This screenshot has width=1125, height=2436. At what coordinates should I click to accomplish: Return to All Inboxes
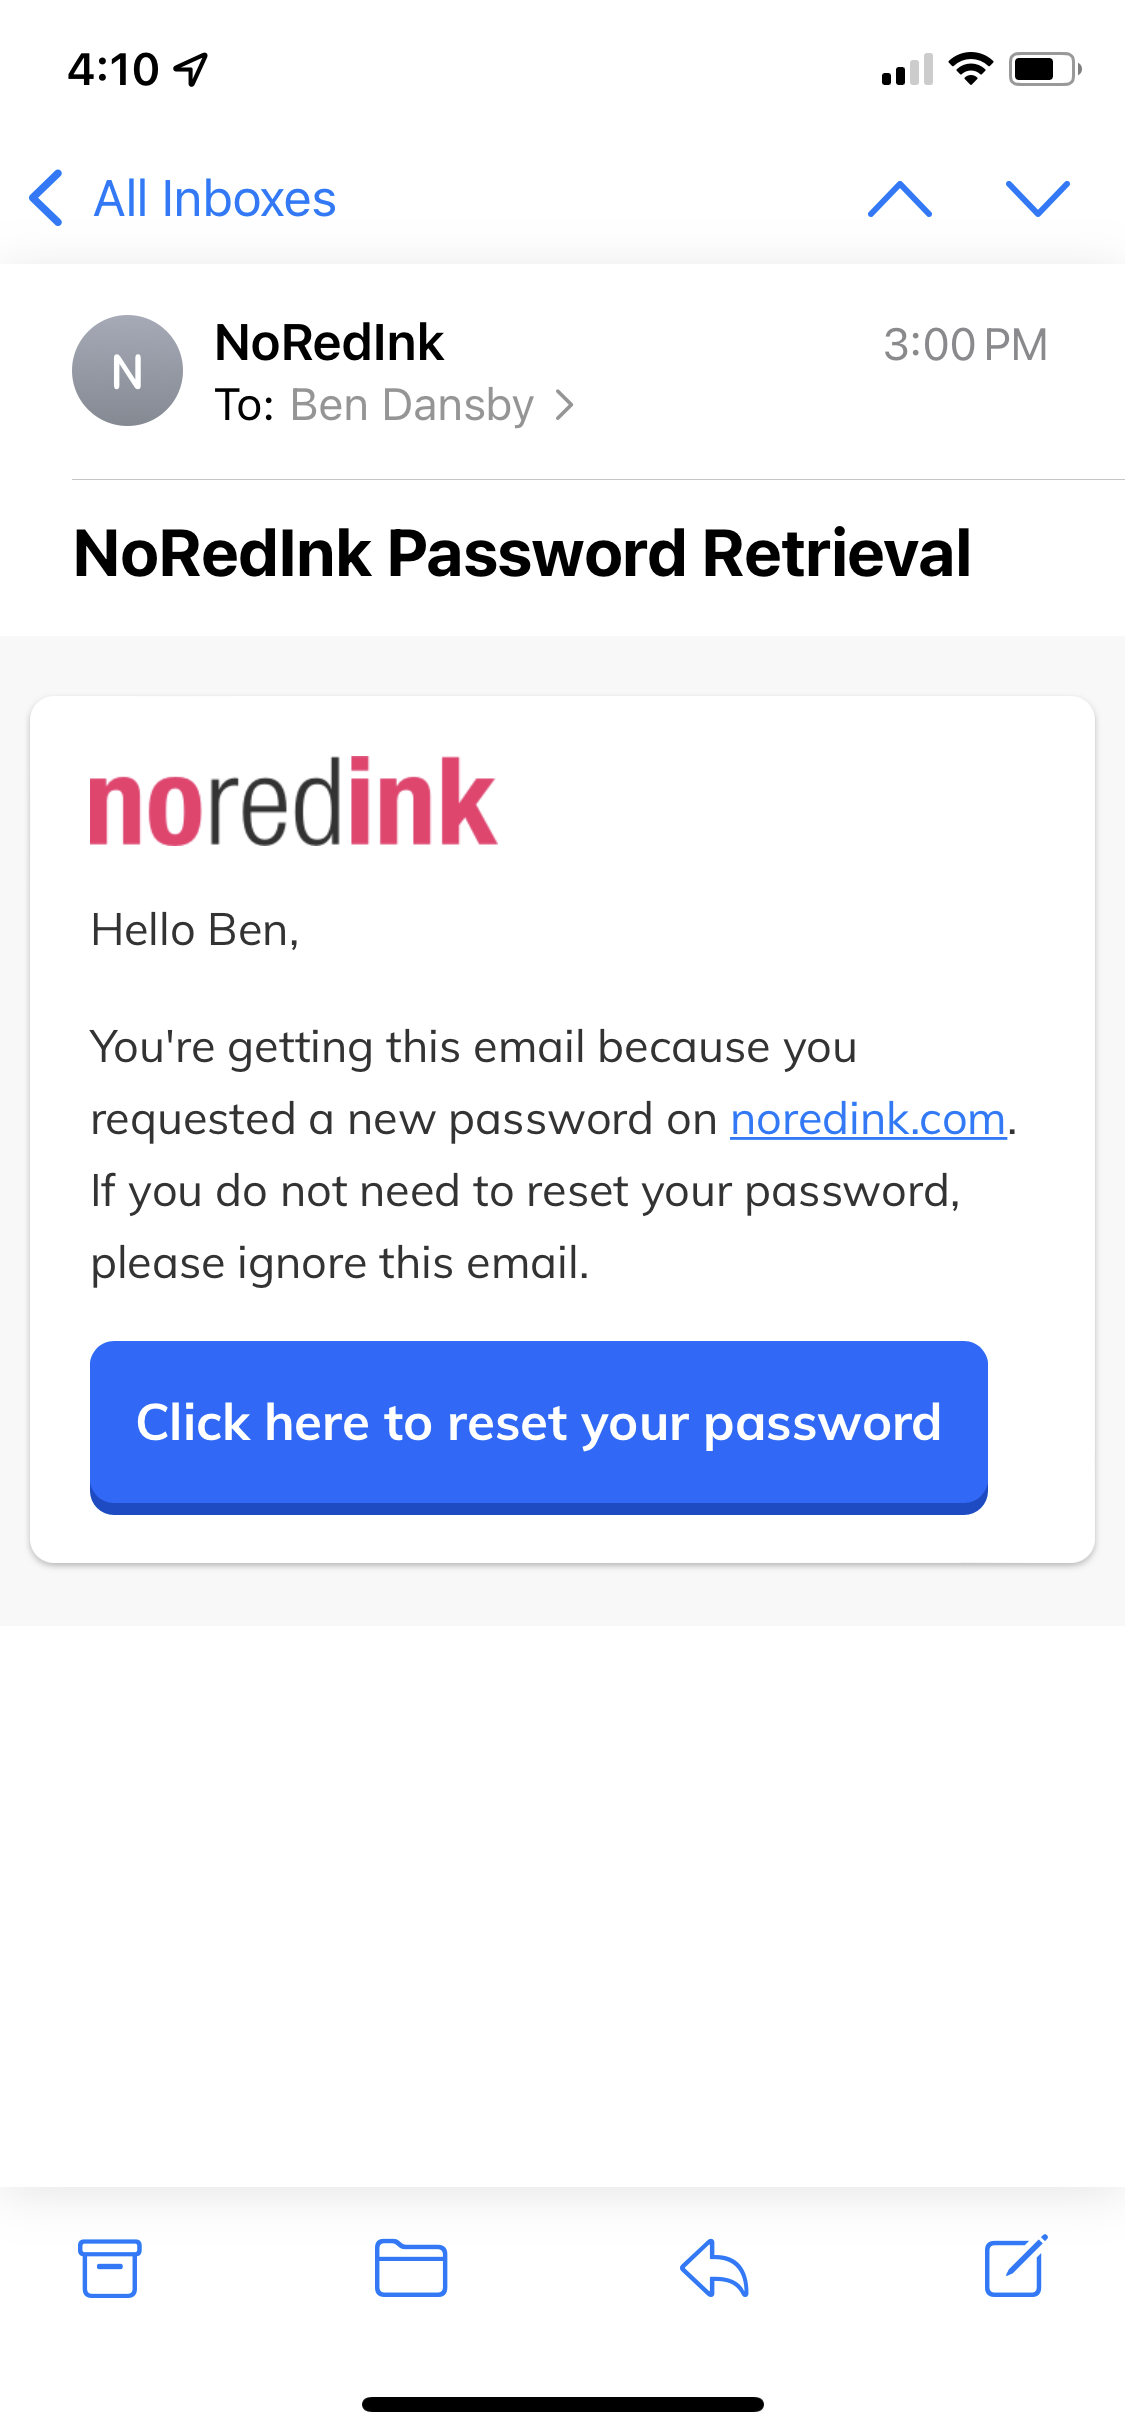[214, 199]
